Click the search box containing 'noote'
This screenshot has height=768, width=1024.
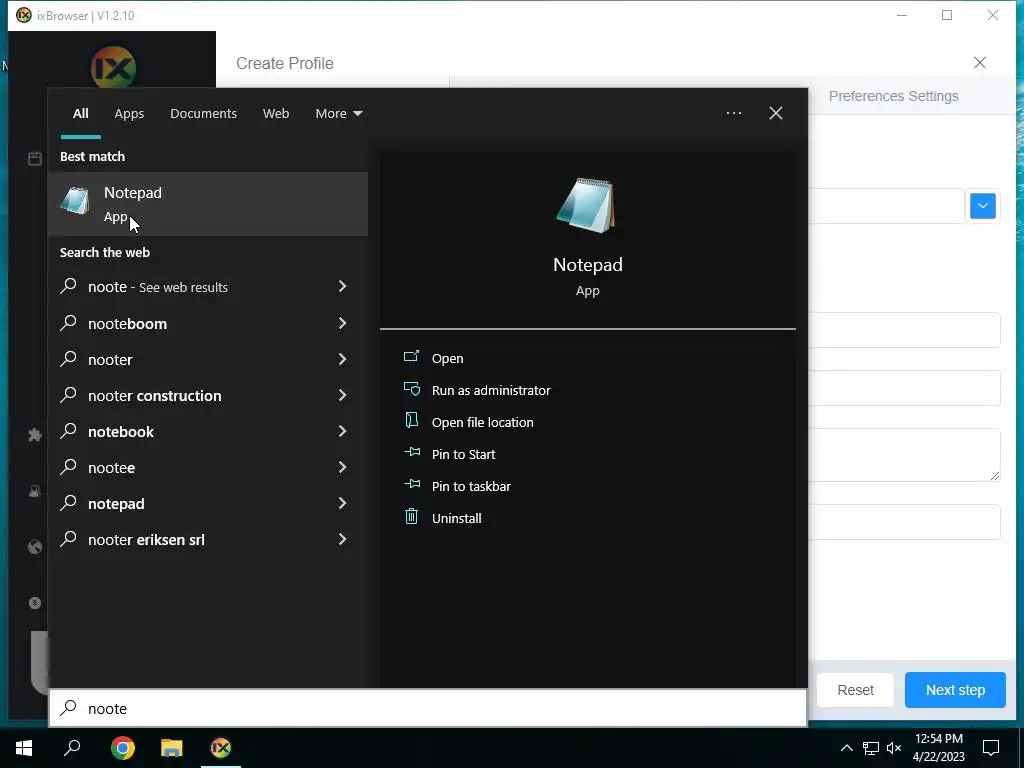coord(428,708)
